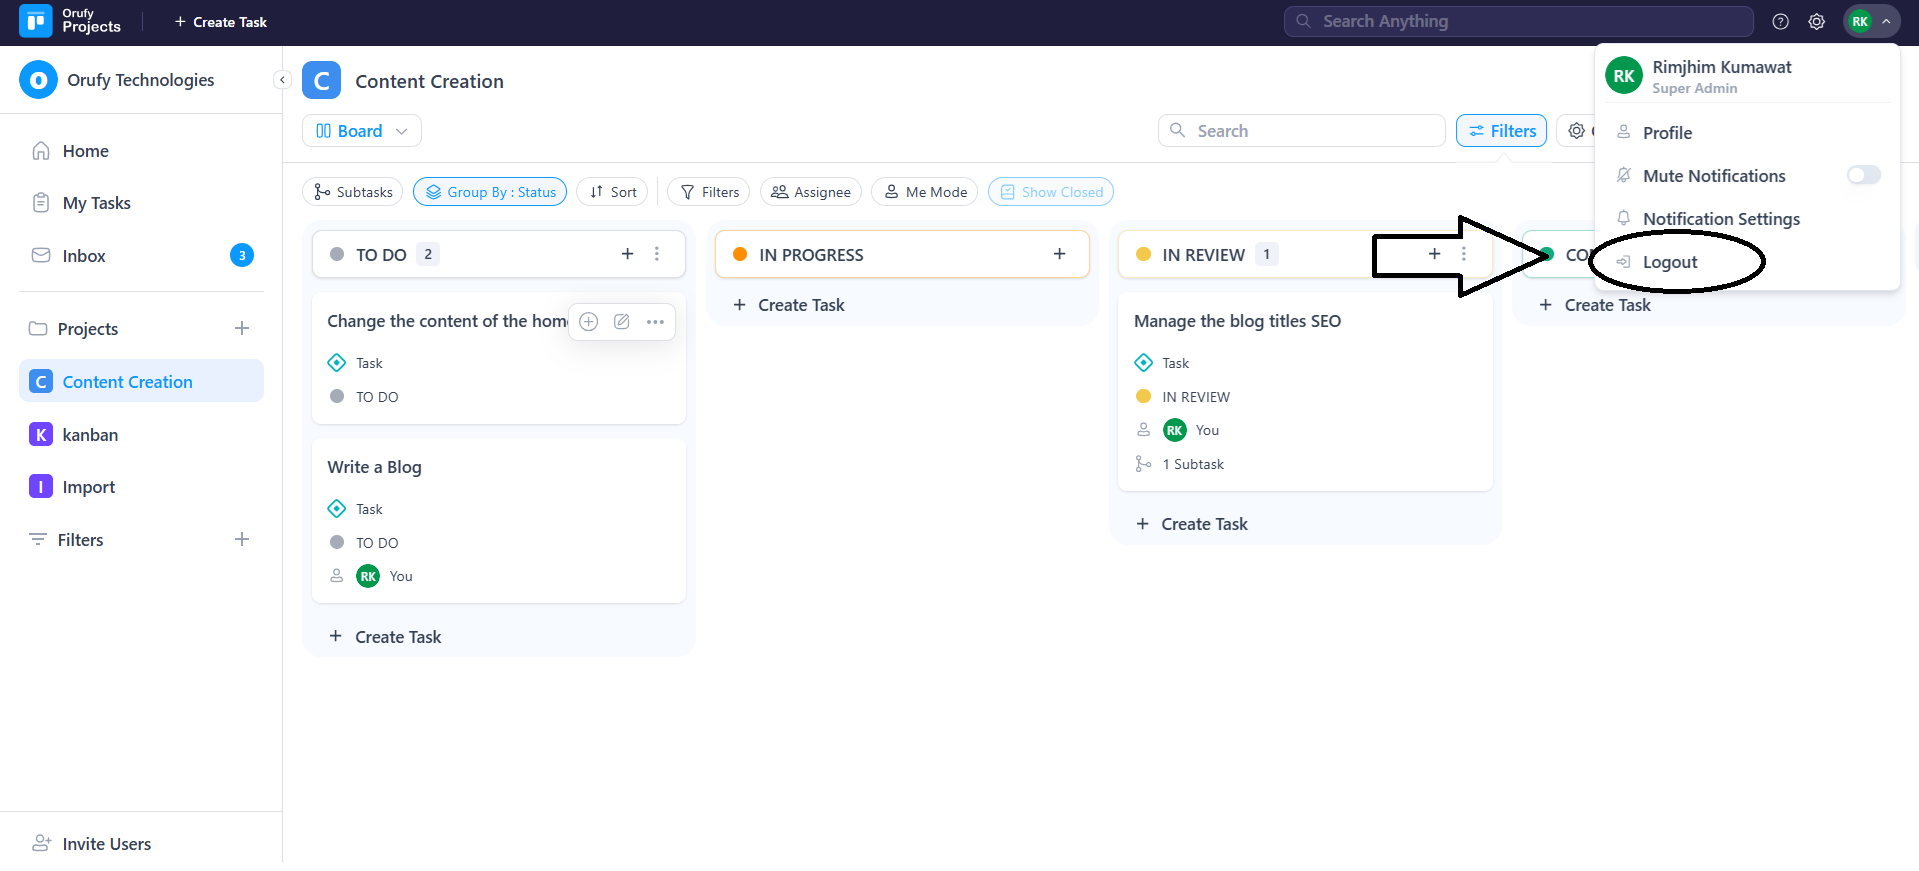1919x871 pixels.
Task: Click Invite Users at sidebar bottom
Action: pos(106,843)
